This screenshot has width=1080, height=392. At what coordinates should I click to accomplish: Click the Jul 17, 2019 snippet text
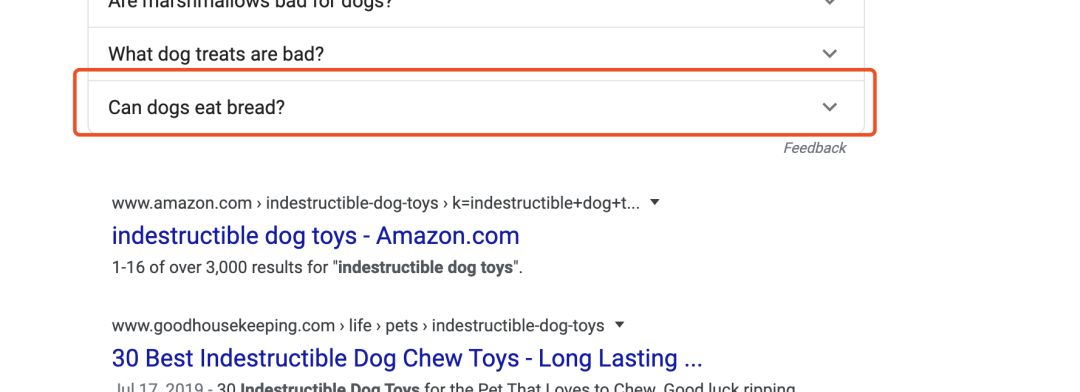160,388
